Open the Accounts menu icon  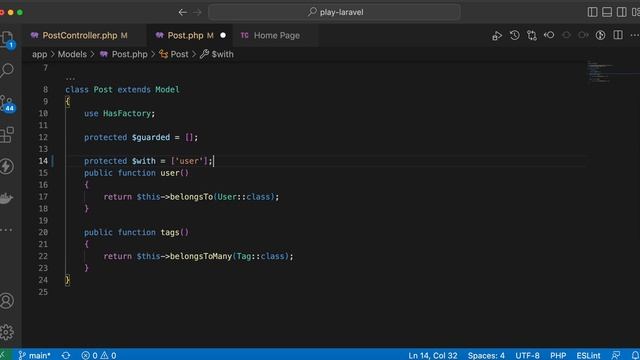coord(7,301)
